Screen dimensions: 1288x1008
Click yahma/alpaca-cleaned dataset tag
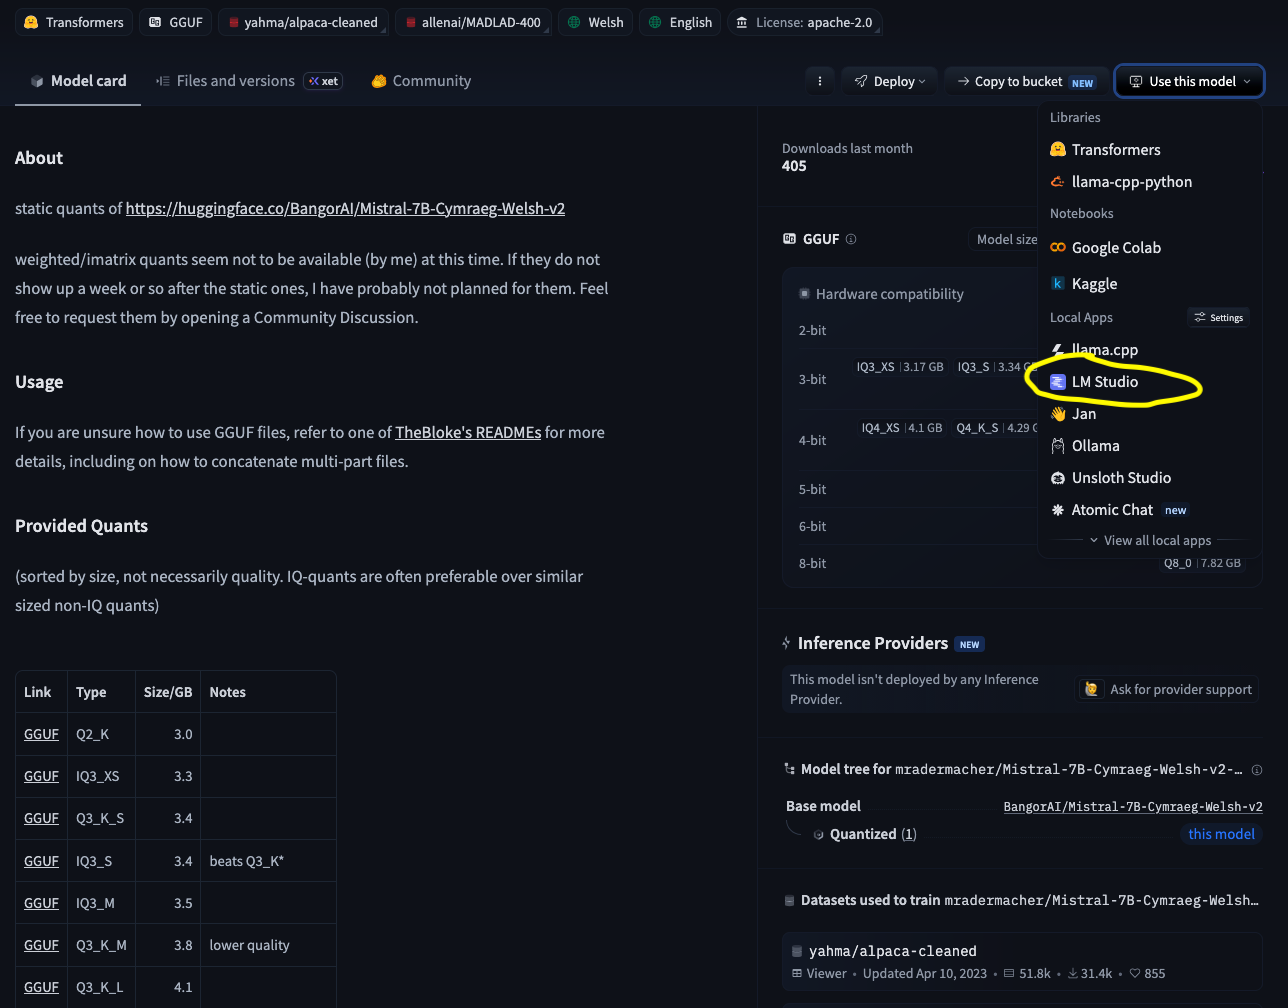[x=303, y=22]
